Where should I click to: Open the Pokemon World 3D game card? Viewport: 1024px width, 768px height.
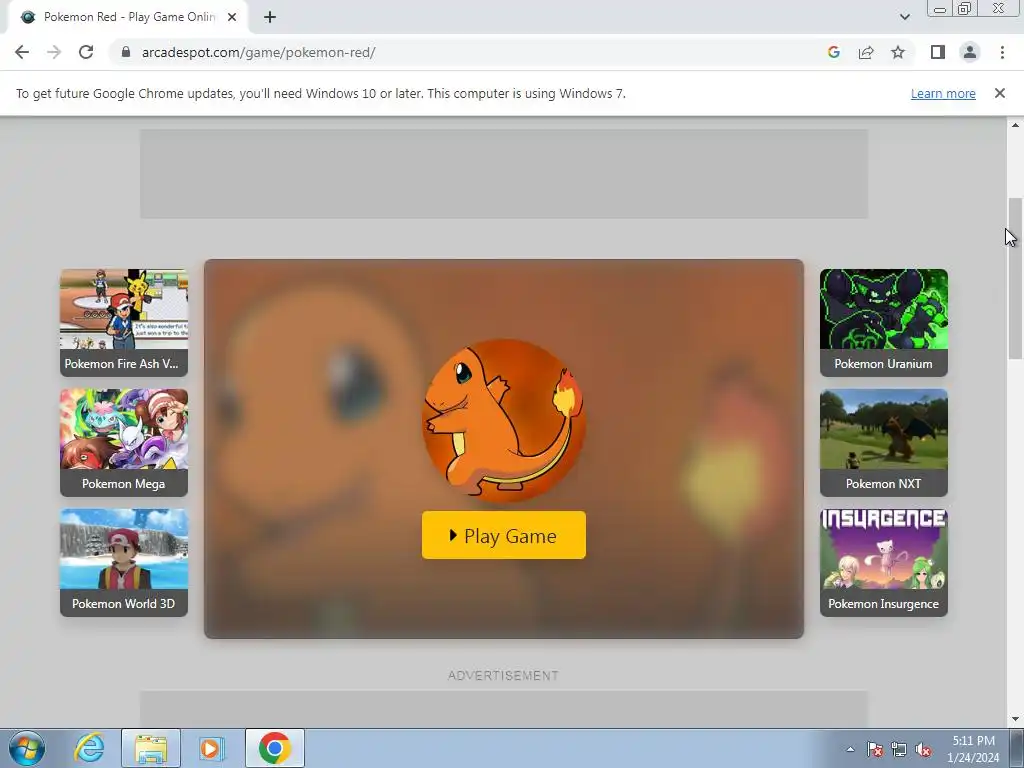(x=124, y=563)
